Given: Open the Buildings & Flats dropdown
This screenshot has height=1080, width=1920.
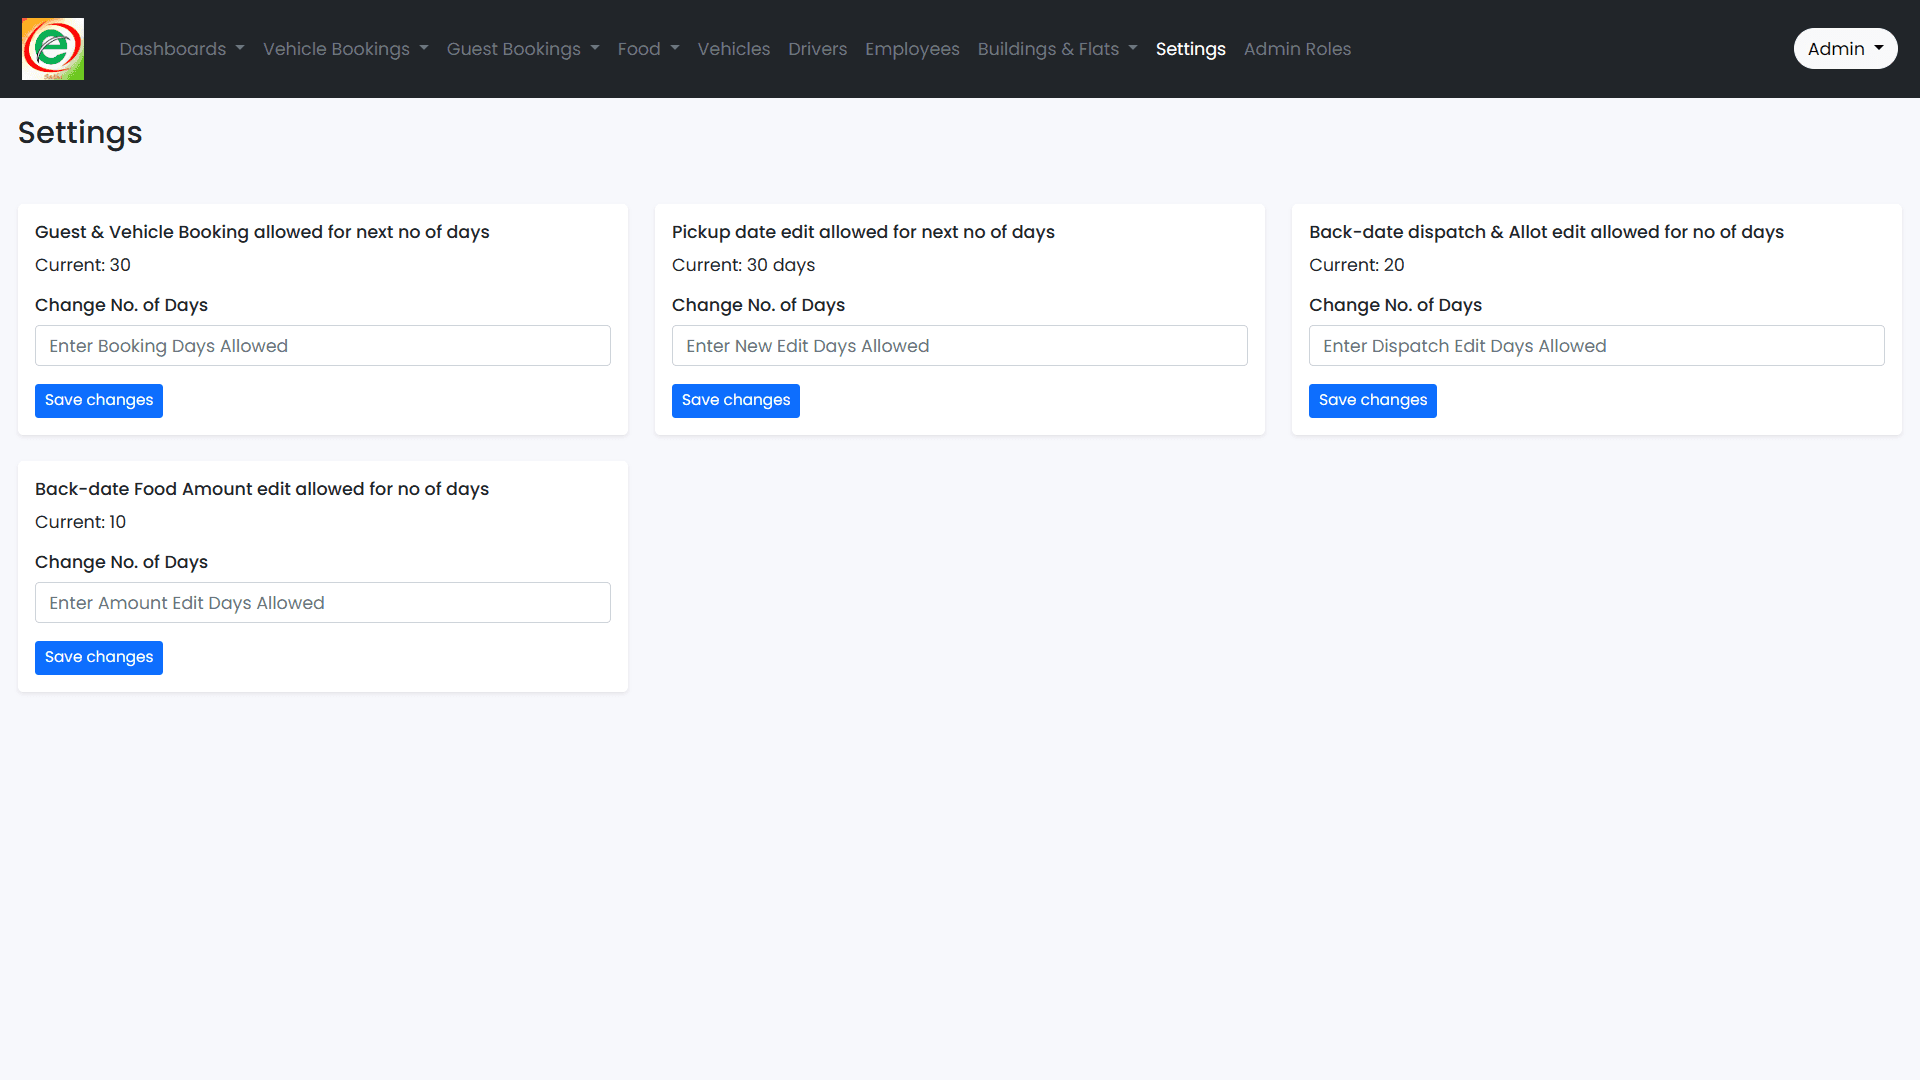Looking at the screenshot, I should pos(1057,48).
